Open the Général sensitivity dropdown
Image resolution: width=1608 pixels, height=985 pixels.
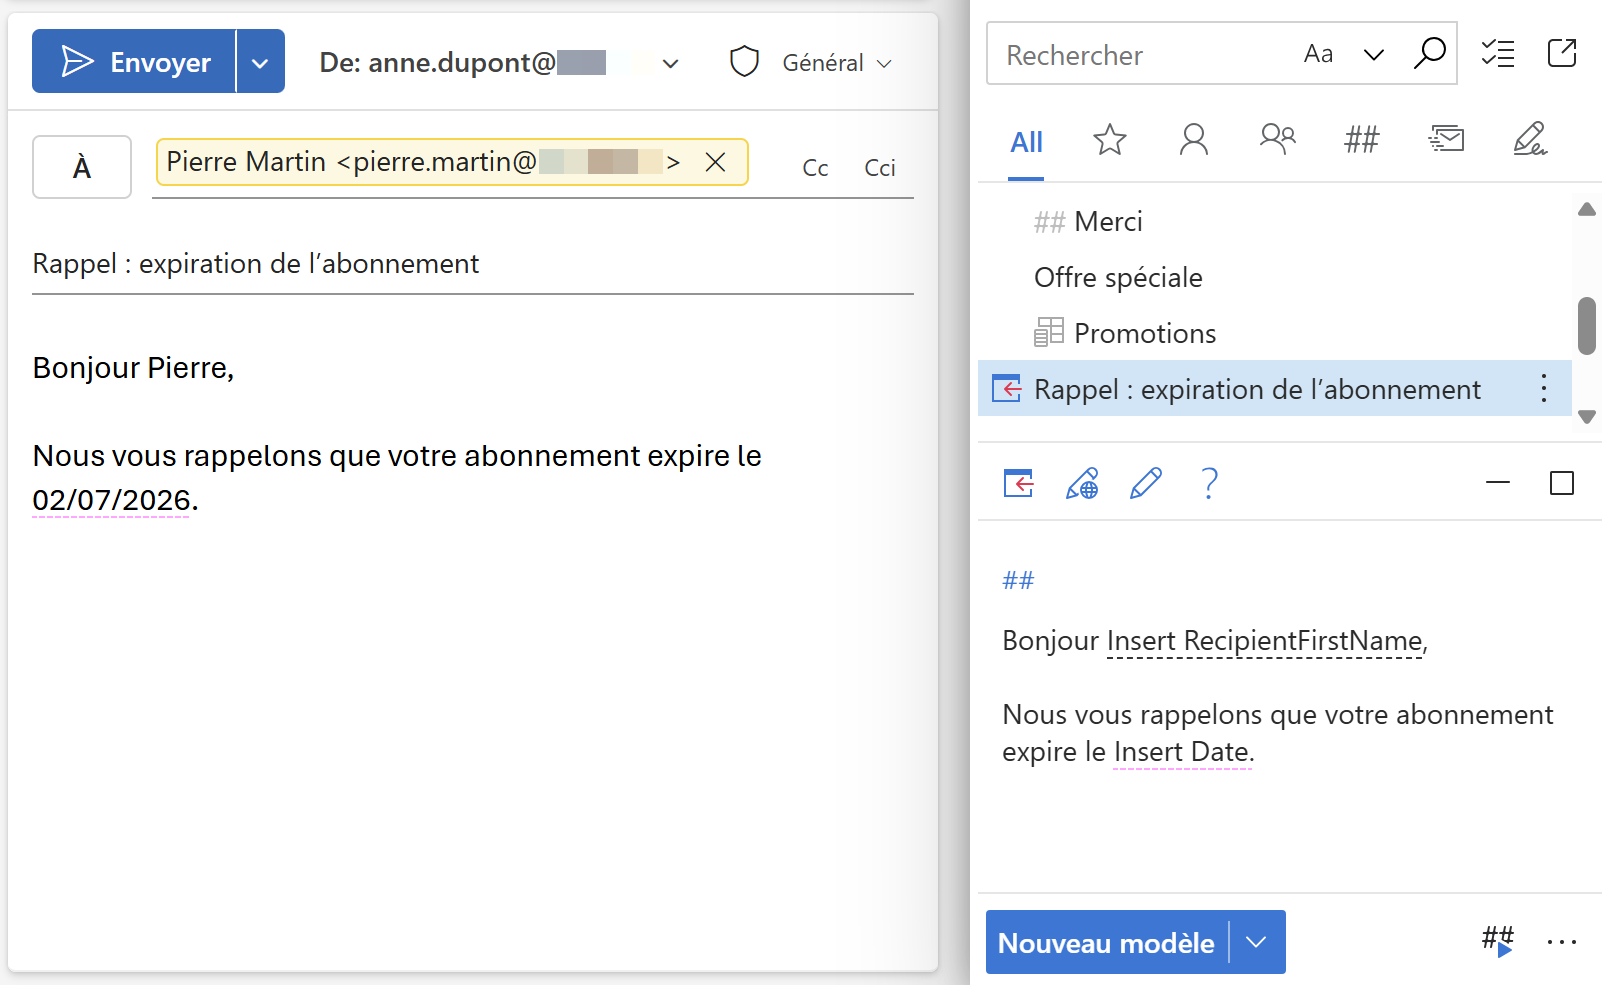[x=837, y=63]
